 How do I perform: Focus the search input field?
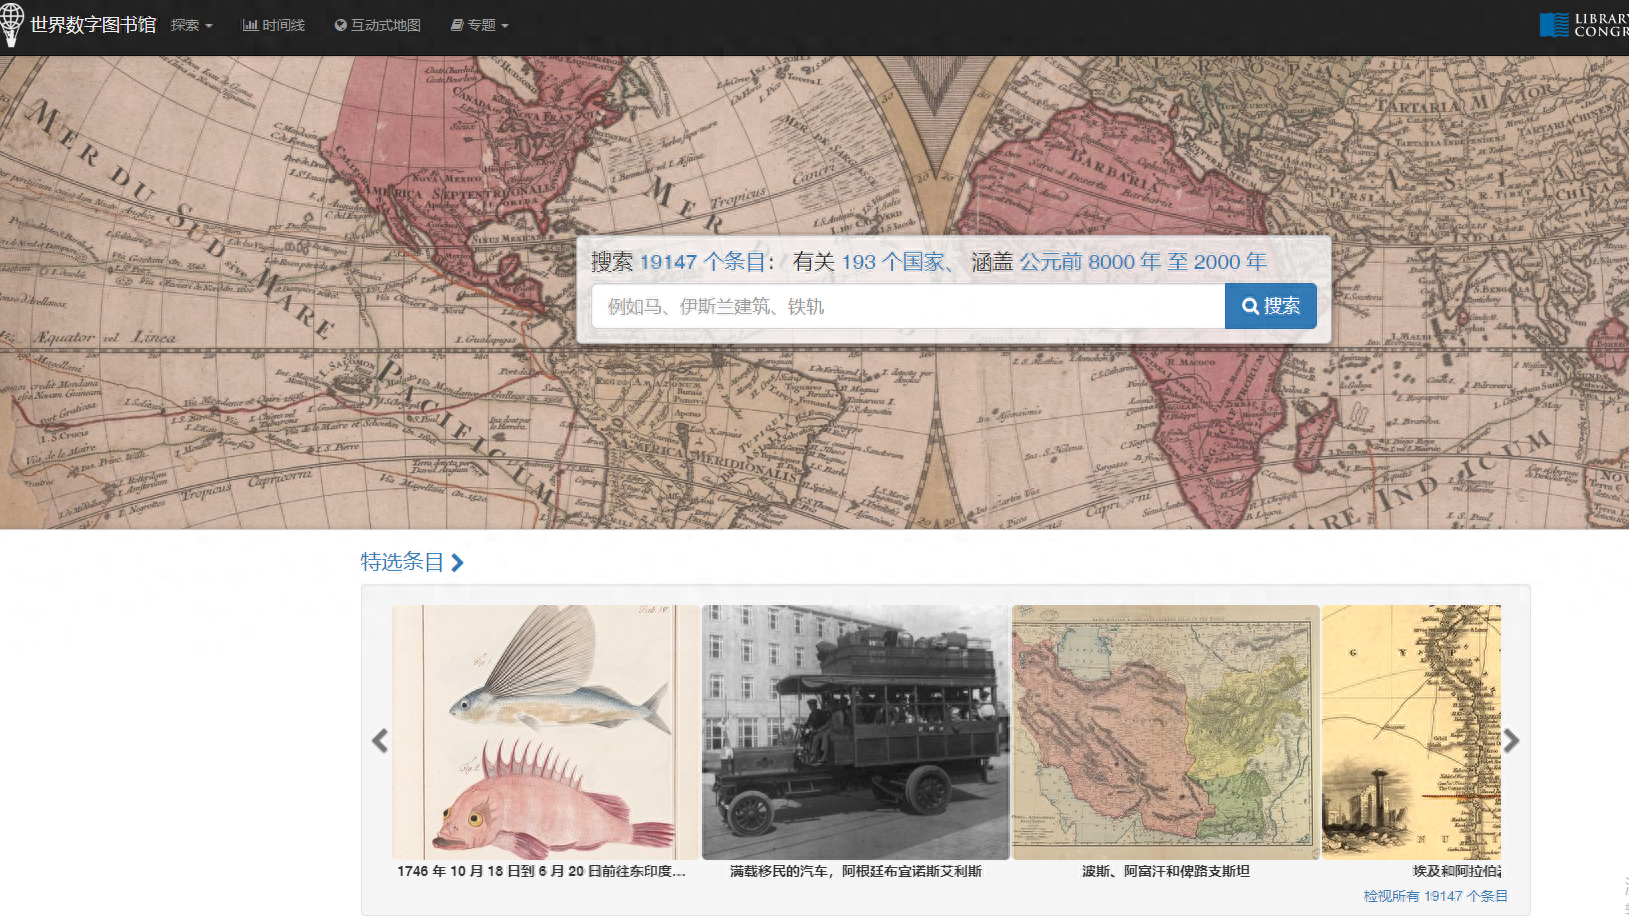click(908, 306)
